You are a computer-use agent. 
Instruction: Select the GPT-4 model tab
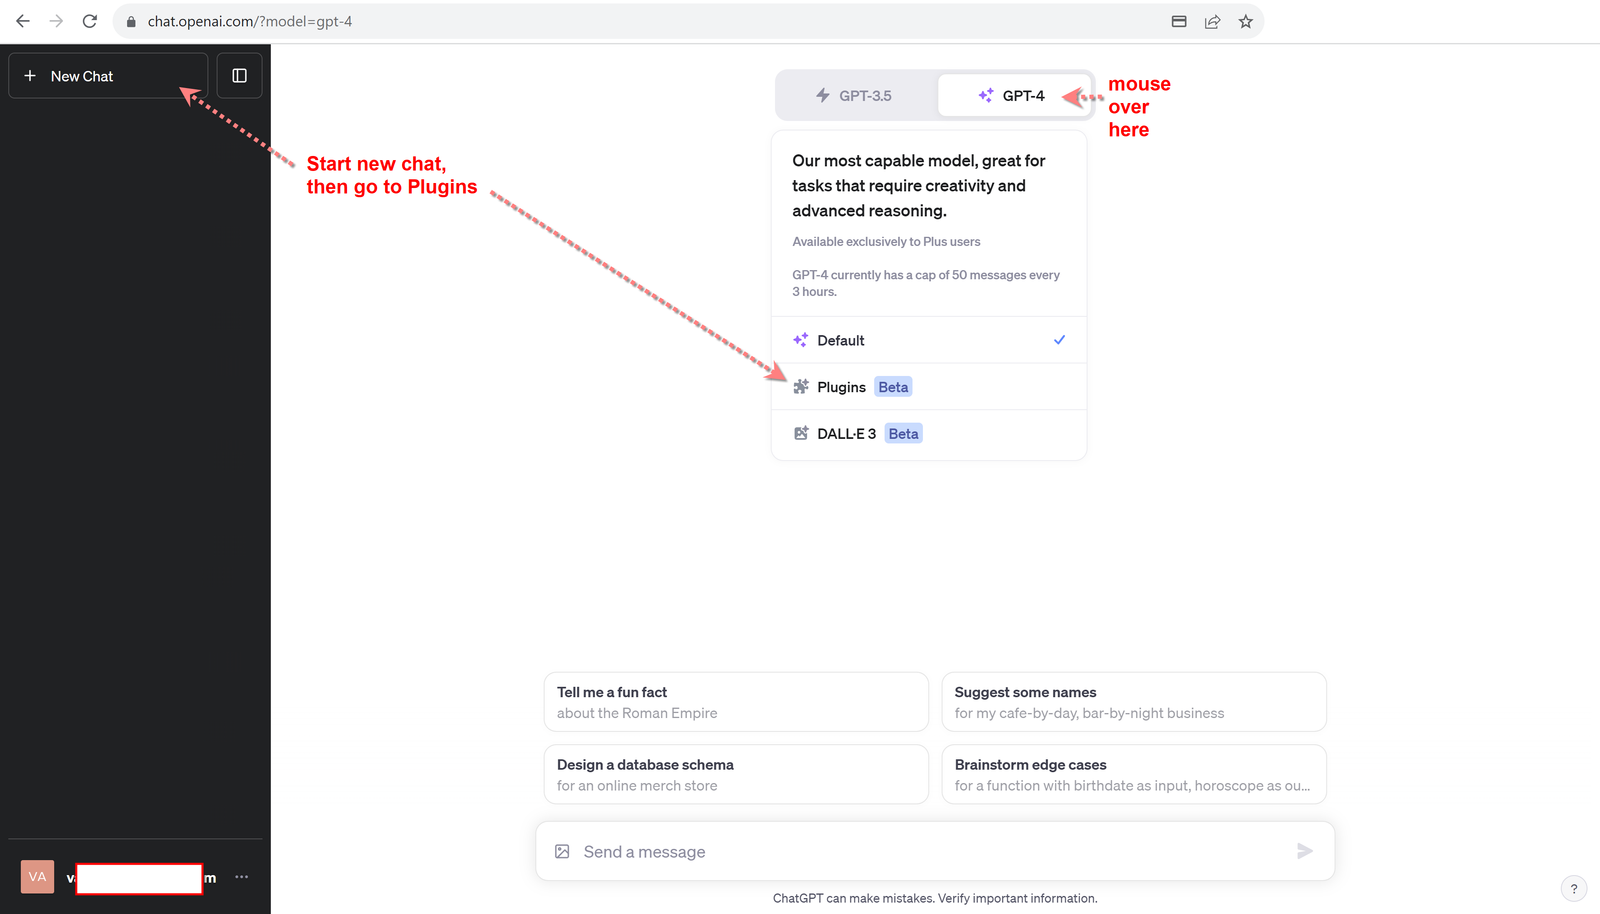tap(1013, 95)
